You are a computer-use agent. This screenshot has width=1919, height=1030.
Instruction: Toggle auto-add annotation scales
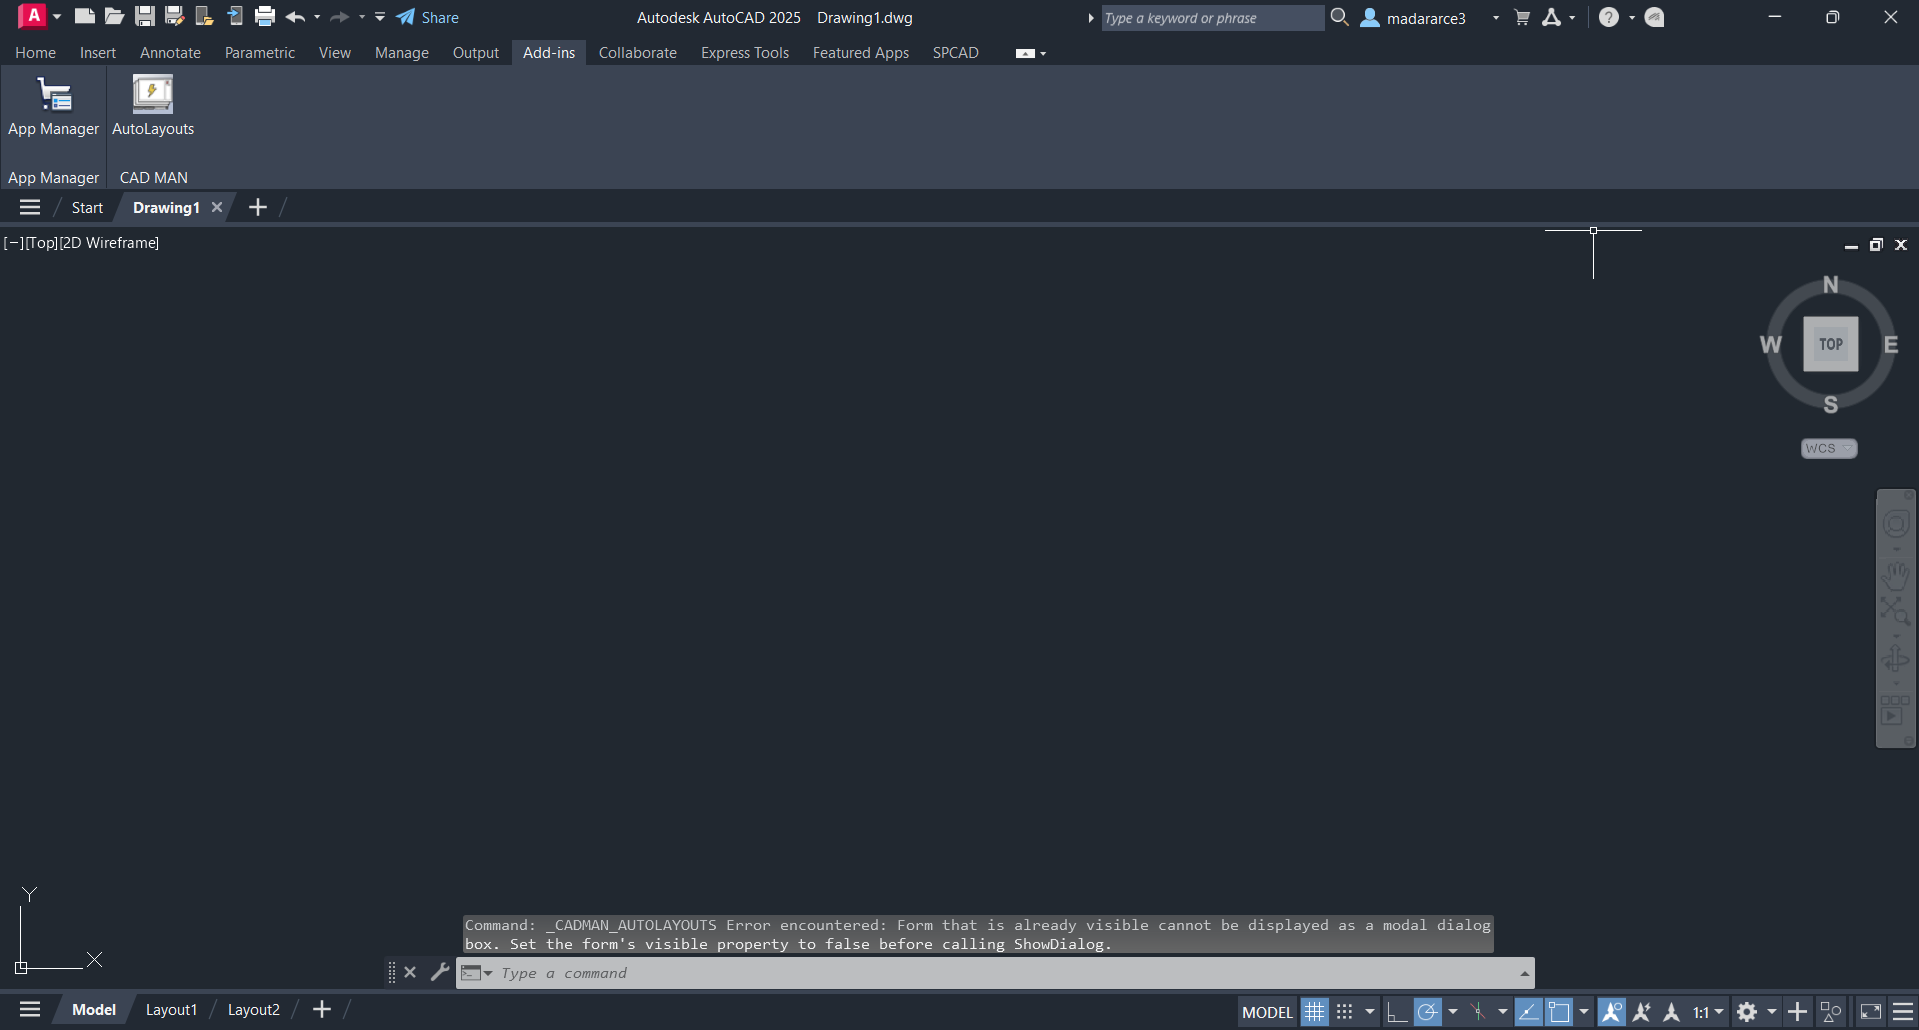click(1642, 1012)
